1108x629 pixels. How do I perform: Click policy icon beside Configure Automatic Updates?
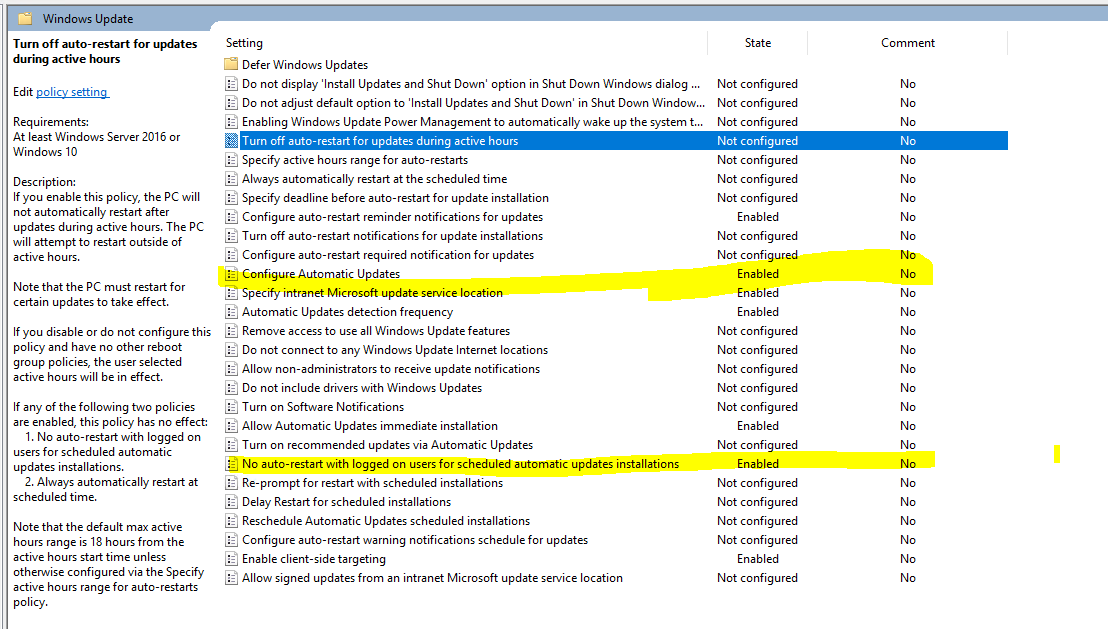click(232, 274)
